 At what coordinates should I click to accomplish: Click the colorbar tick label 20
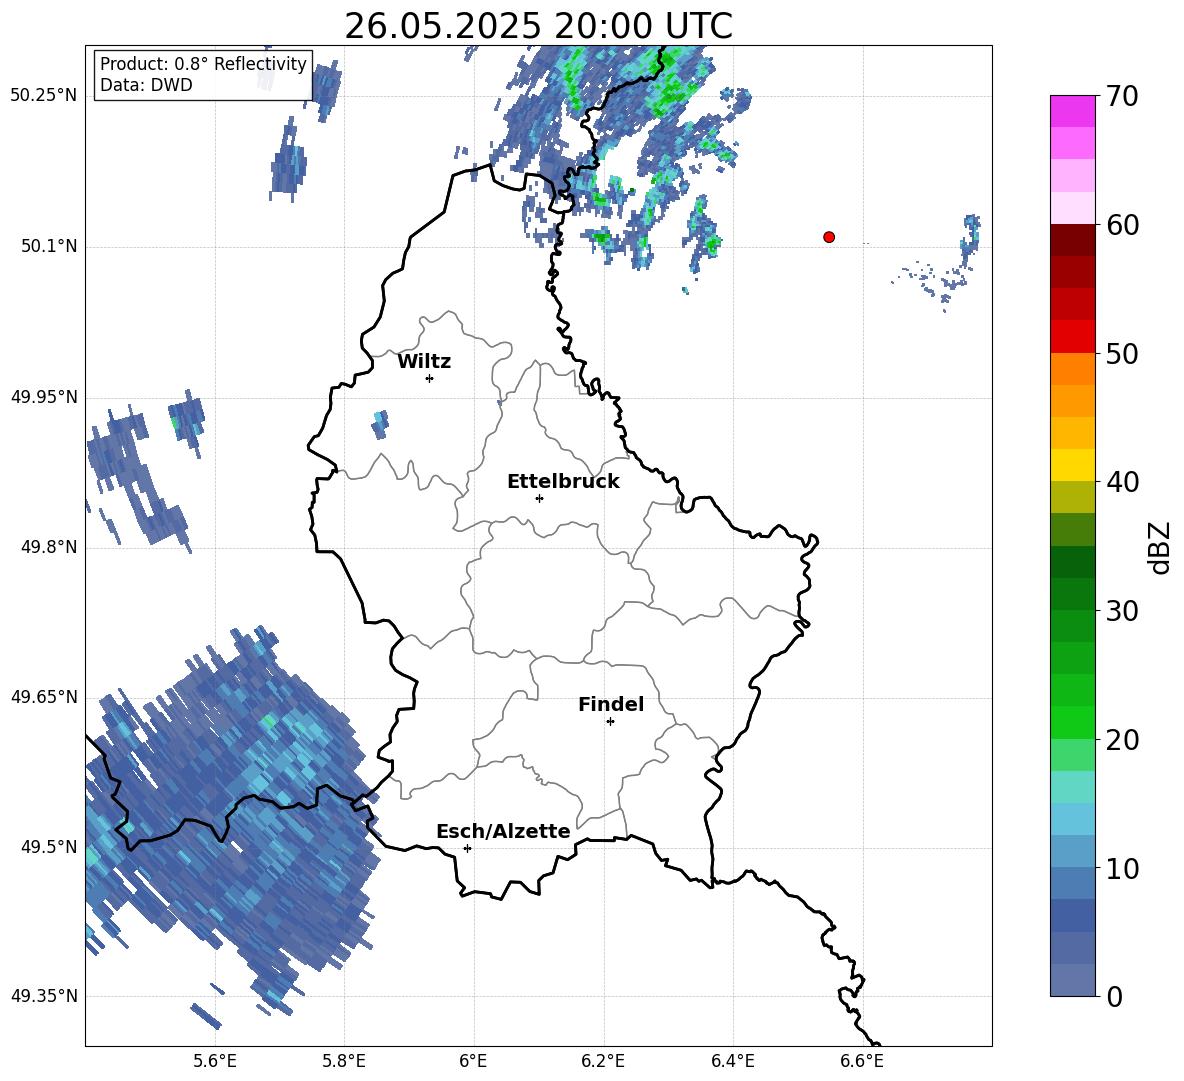[1122, 741]
